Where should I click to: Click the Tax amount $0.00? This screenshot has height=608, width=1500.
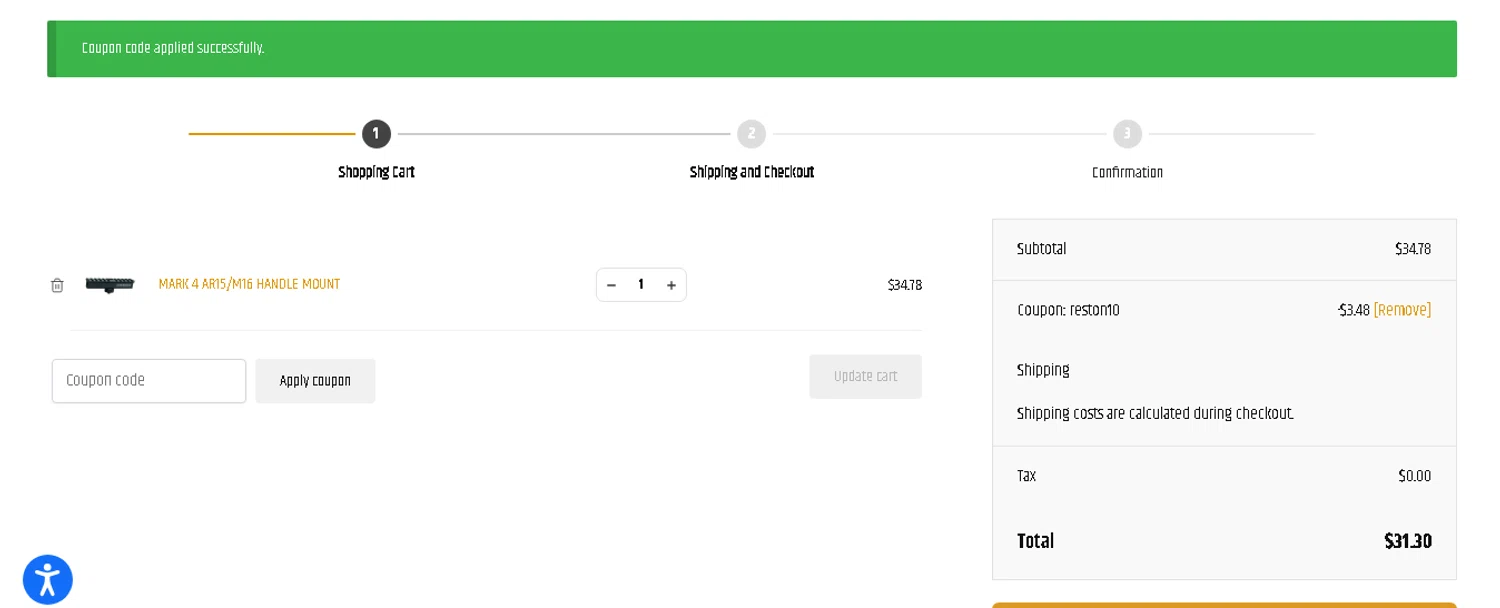[x=1414, y=476]
